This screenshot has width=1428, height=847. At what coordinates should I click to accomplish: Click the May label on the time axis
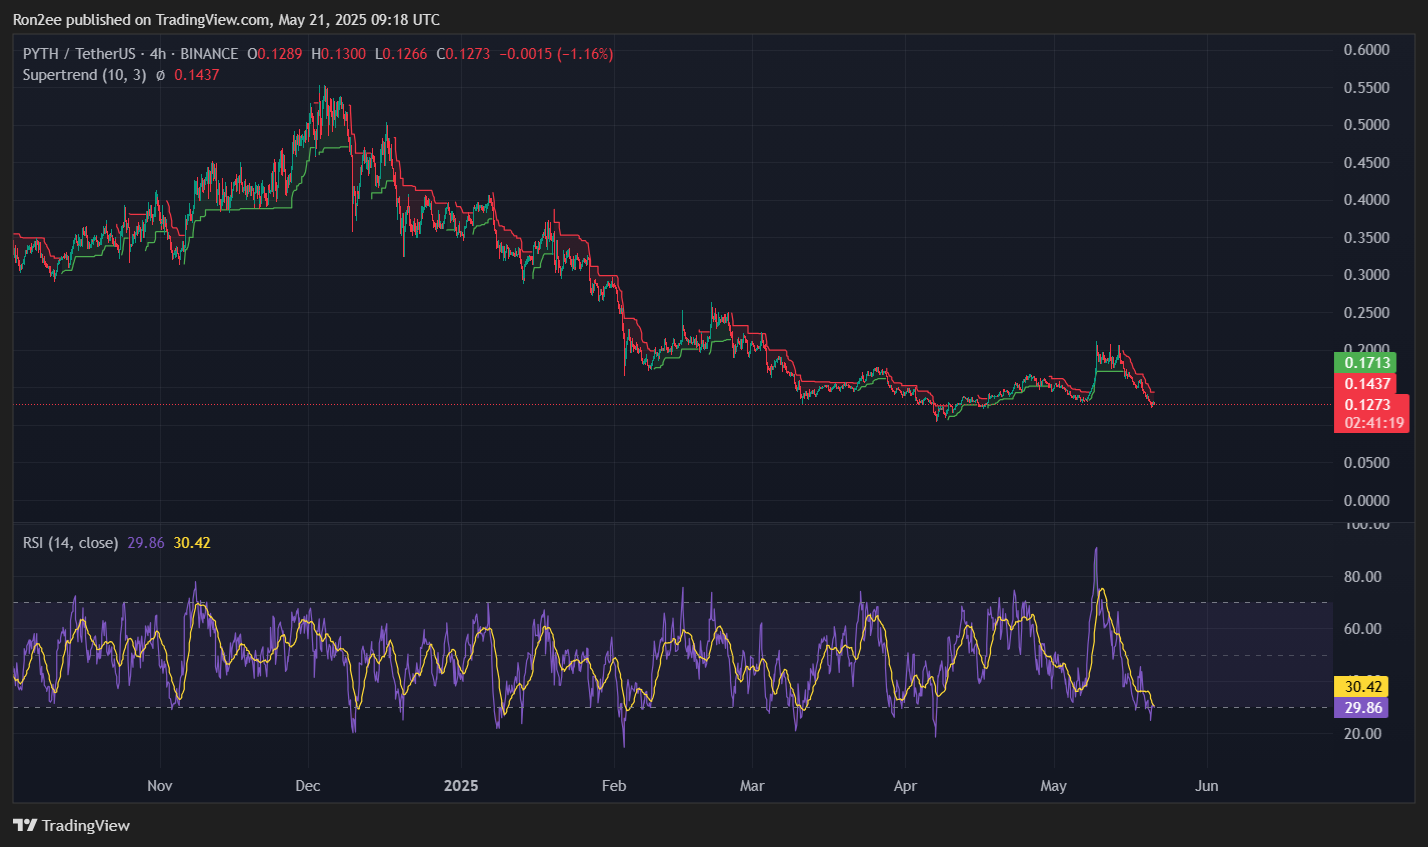tap(1053, 786)
